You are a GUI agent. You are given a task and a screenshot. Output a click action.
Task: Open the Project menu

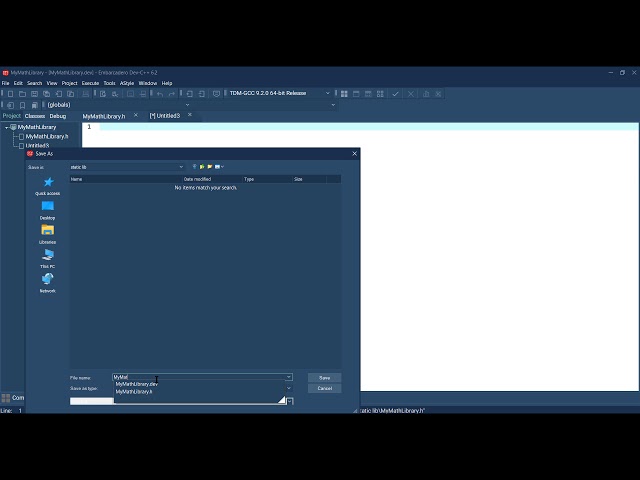pyautogui.click(x=69, y=83)
